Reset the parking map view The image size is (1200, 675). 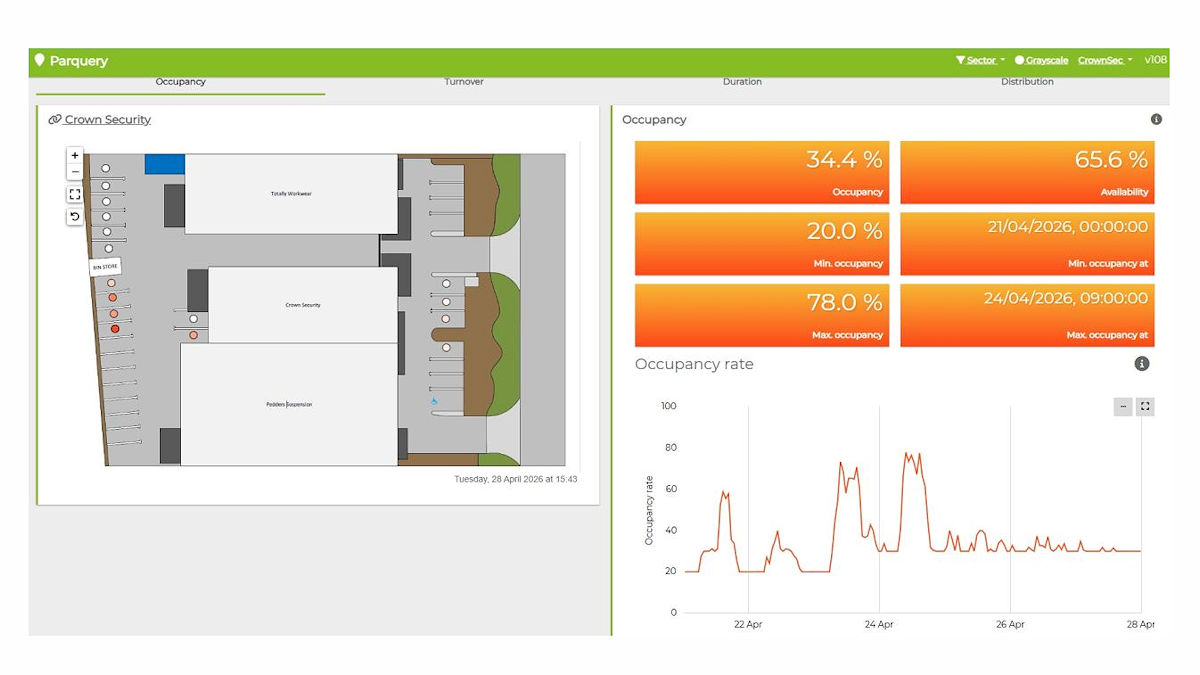coord(75,217)
